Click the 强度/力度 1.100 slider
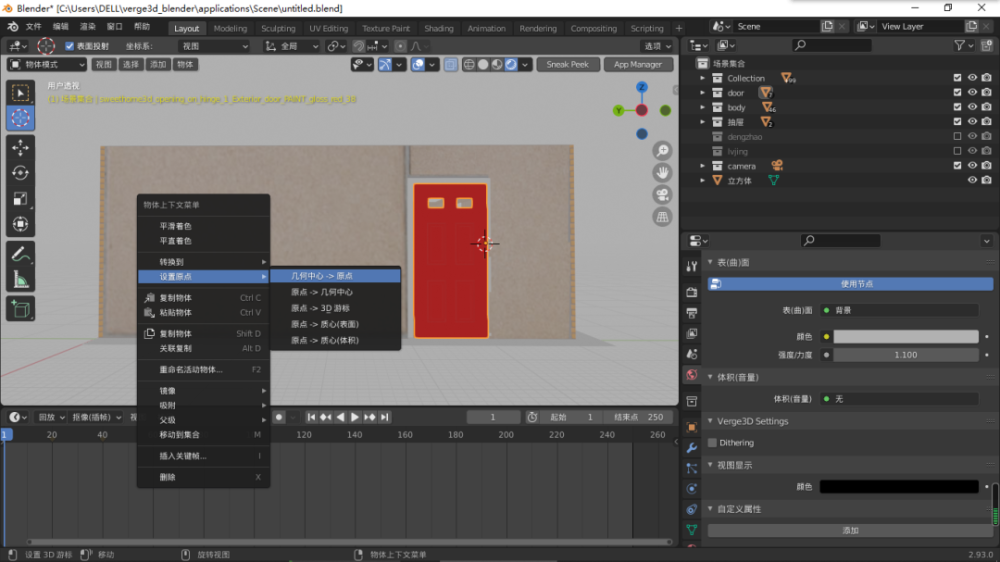This screenshot has height=562, width=1000. [x=906, y=355]
